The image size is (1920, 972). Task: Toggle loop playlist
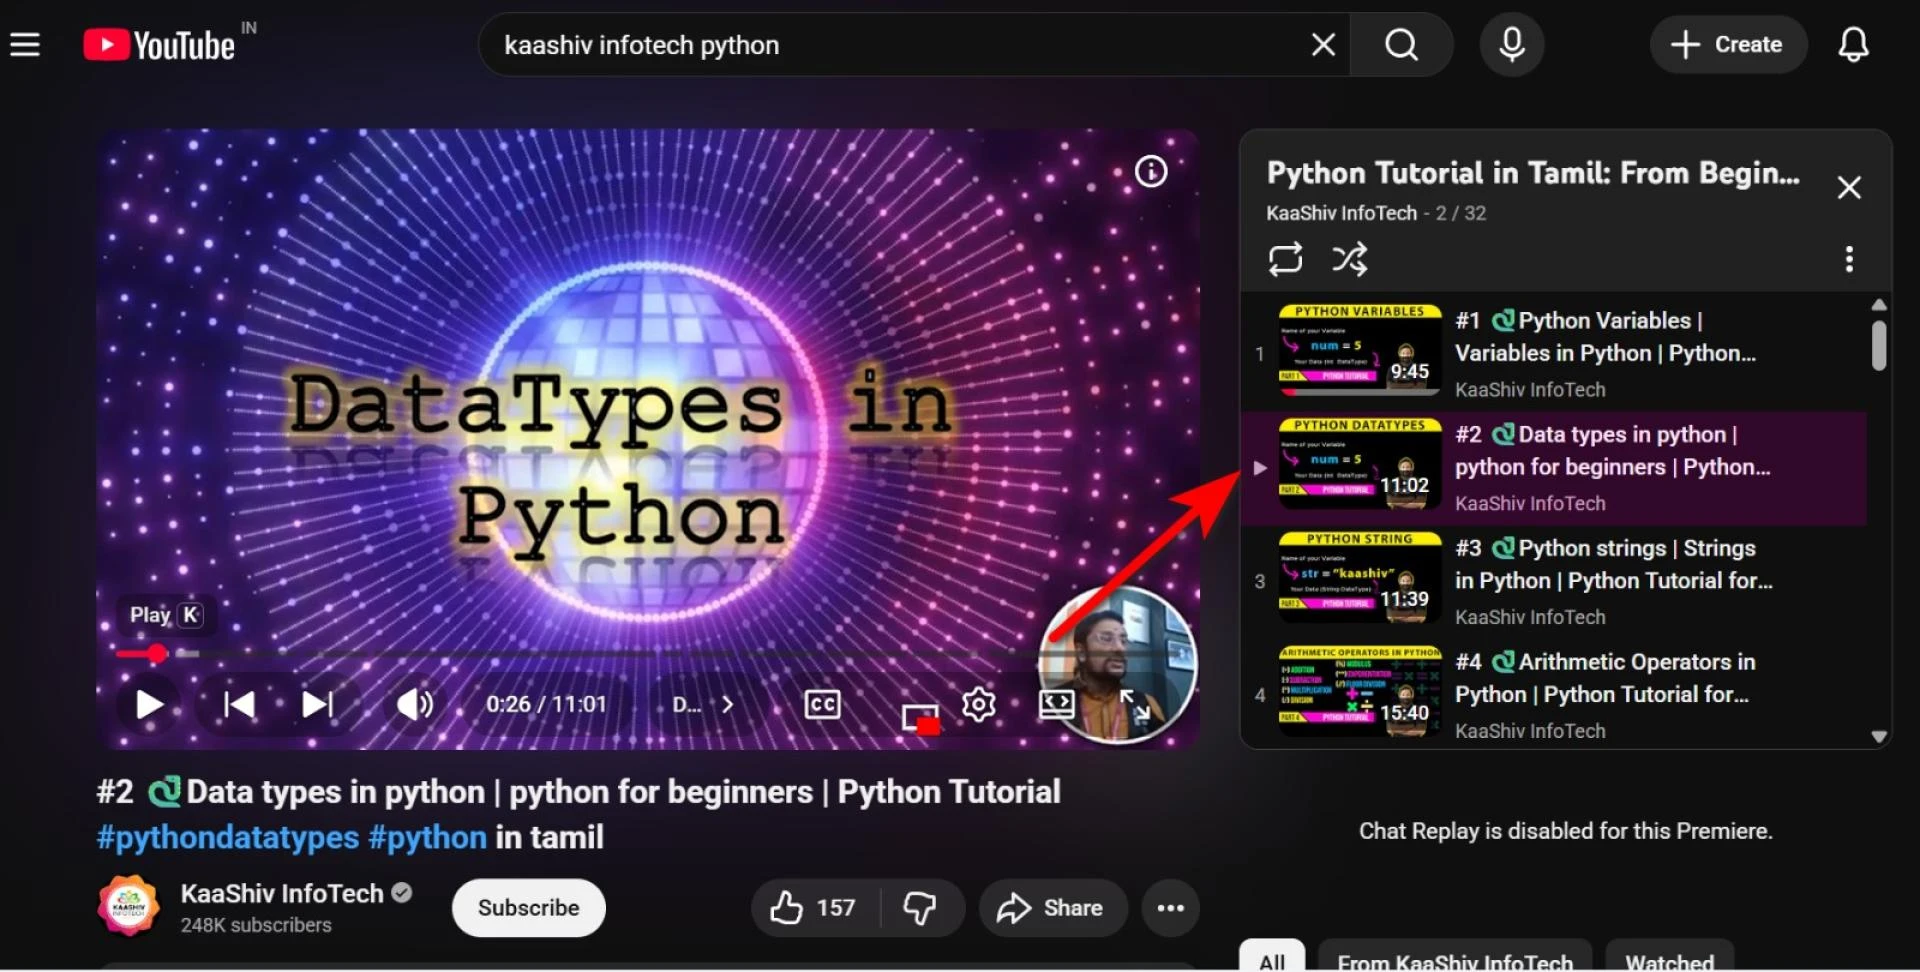[x=1285, y=259]
